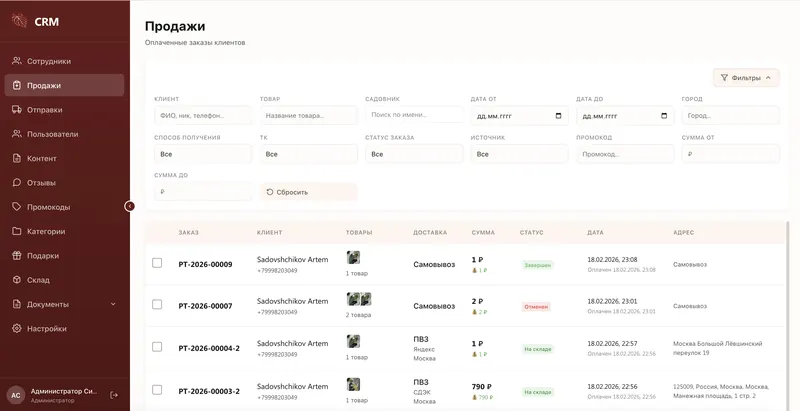
Task: Click the Завершен status badge
Action: pos(537,265)
